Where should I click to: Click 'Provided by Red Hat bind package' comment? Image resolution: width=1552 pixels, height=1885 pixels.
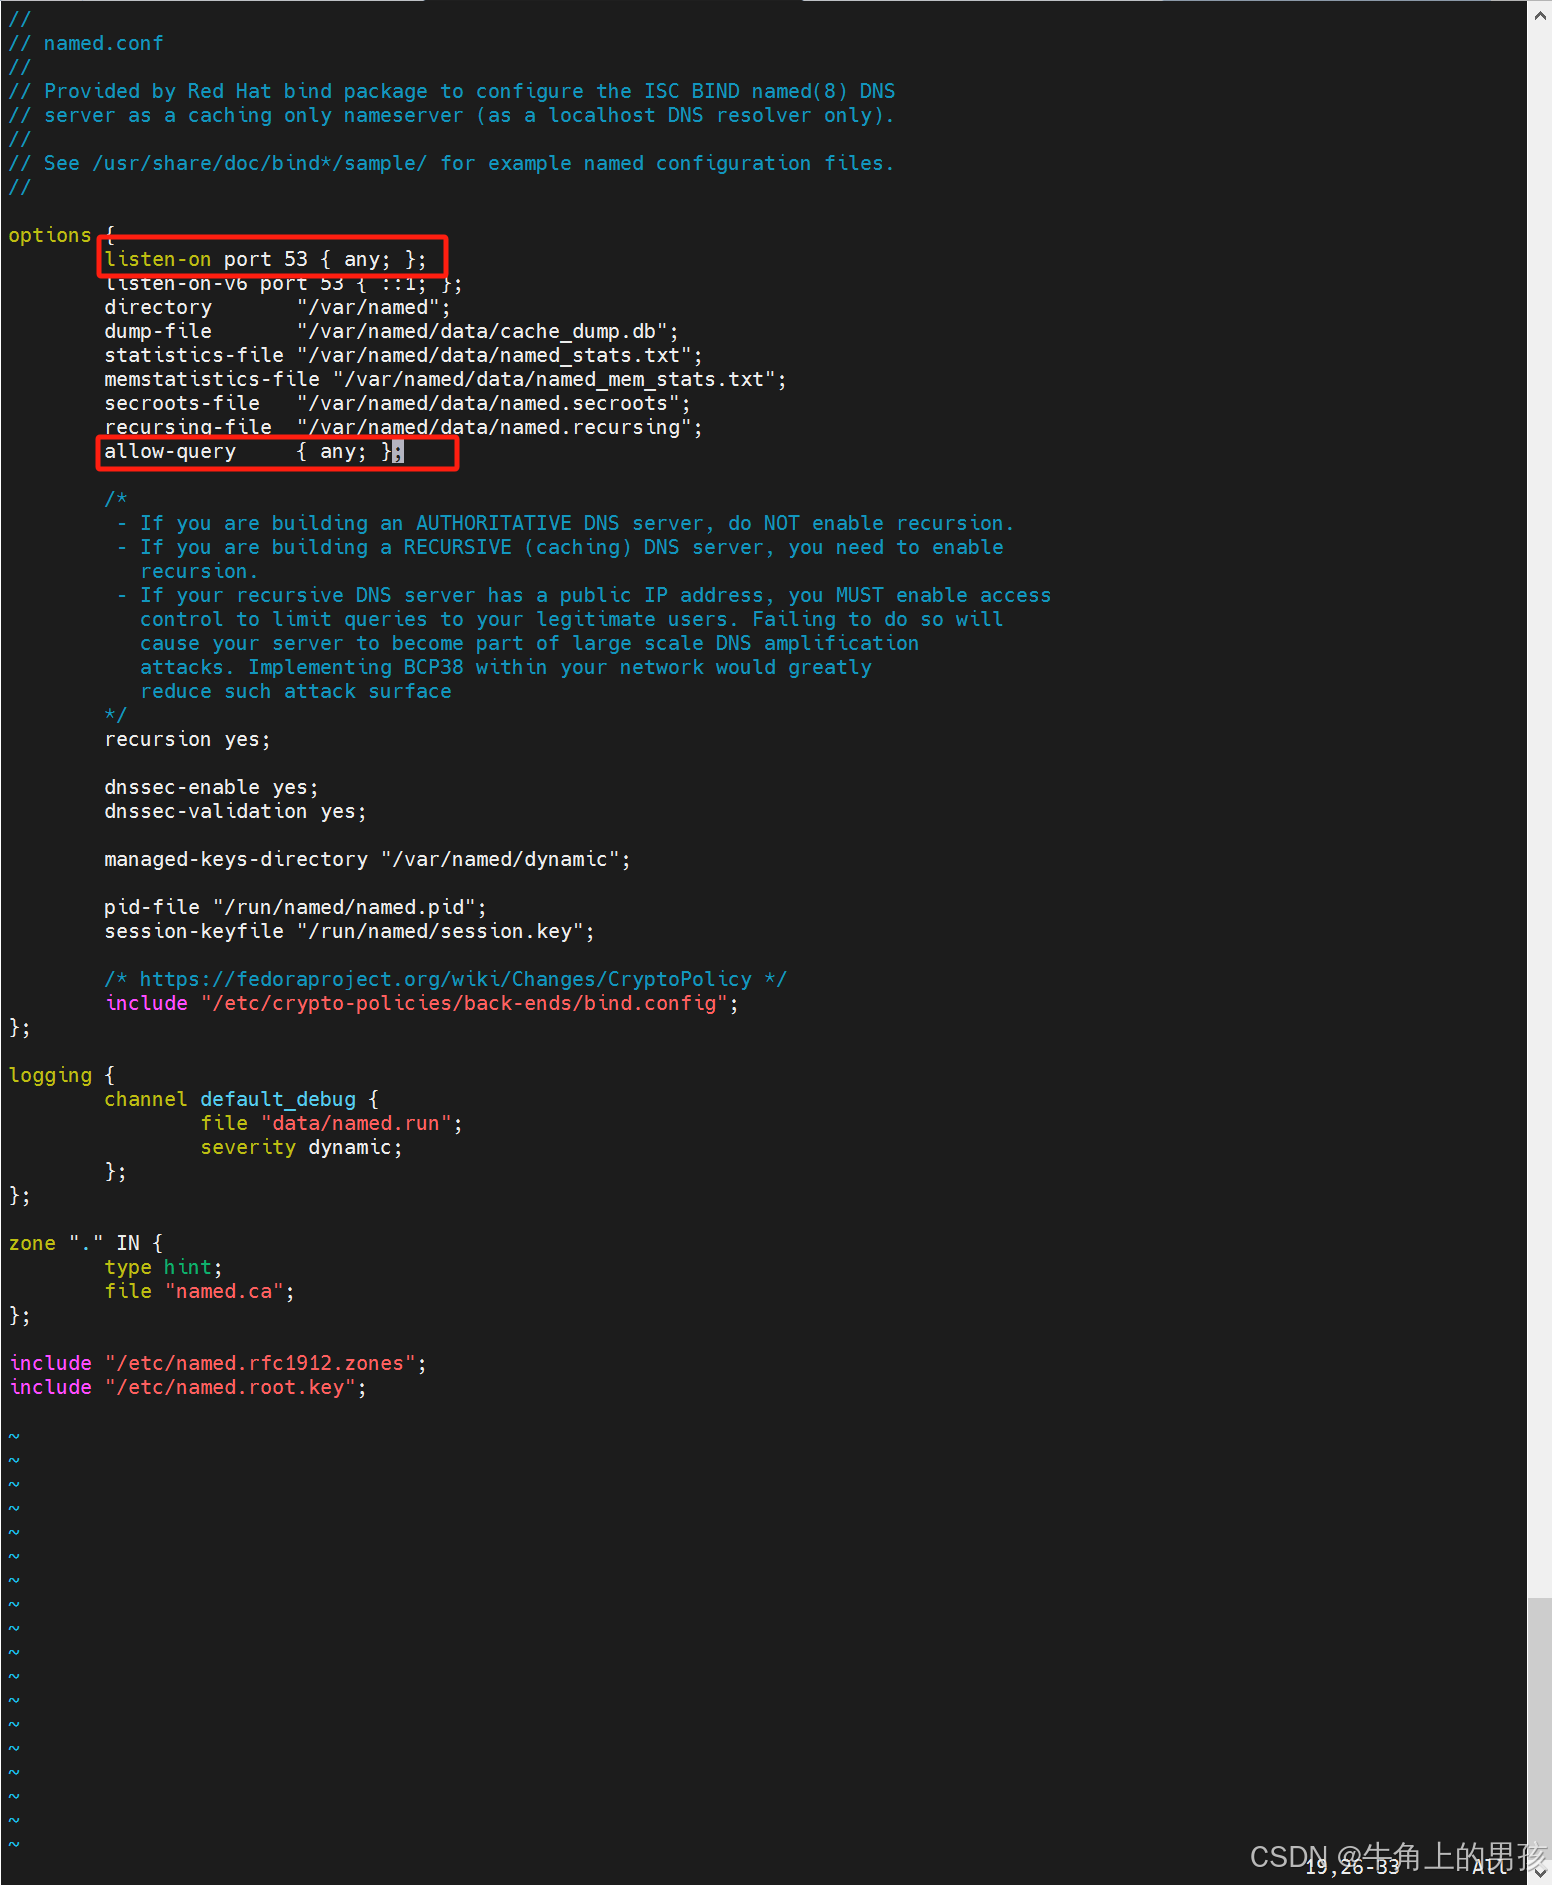click(x=451, y=91)
